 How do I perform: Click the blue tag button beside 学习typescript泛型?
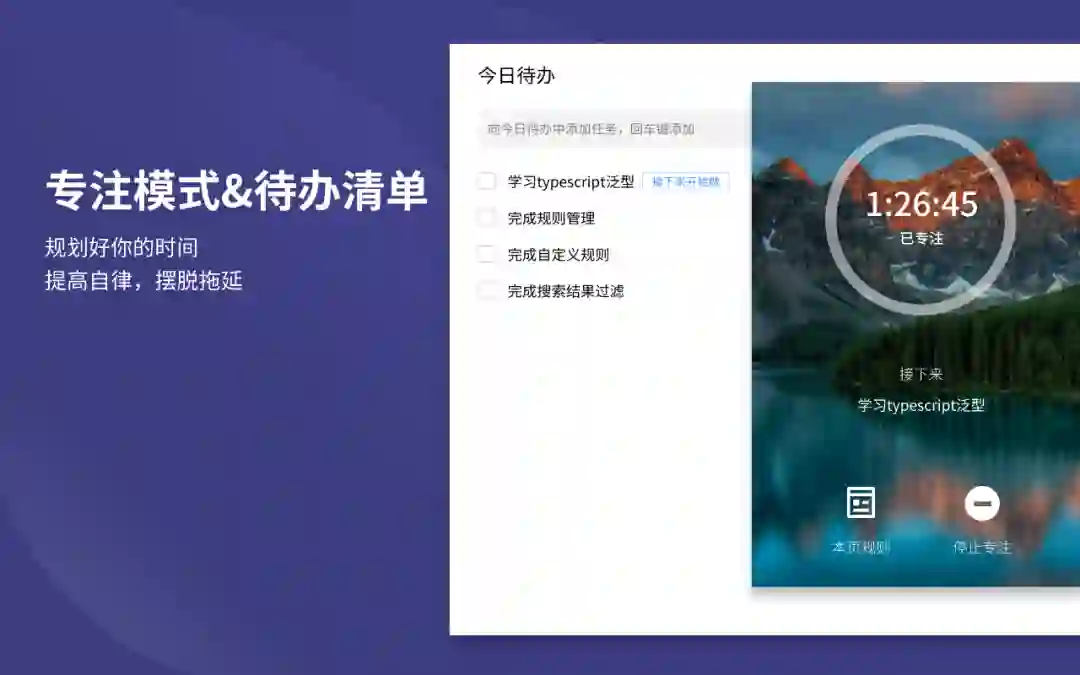point(685,182)
